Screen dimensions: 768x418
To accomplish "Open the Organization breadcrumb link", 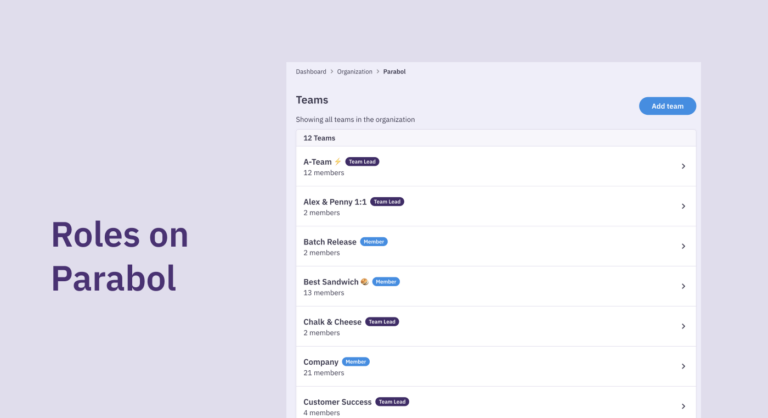I will click(x=354, y=72).
